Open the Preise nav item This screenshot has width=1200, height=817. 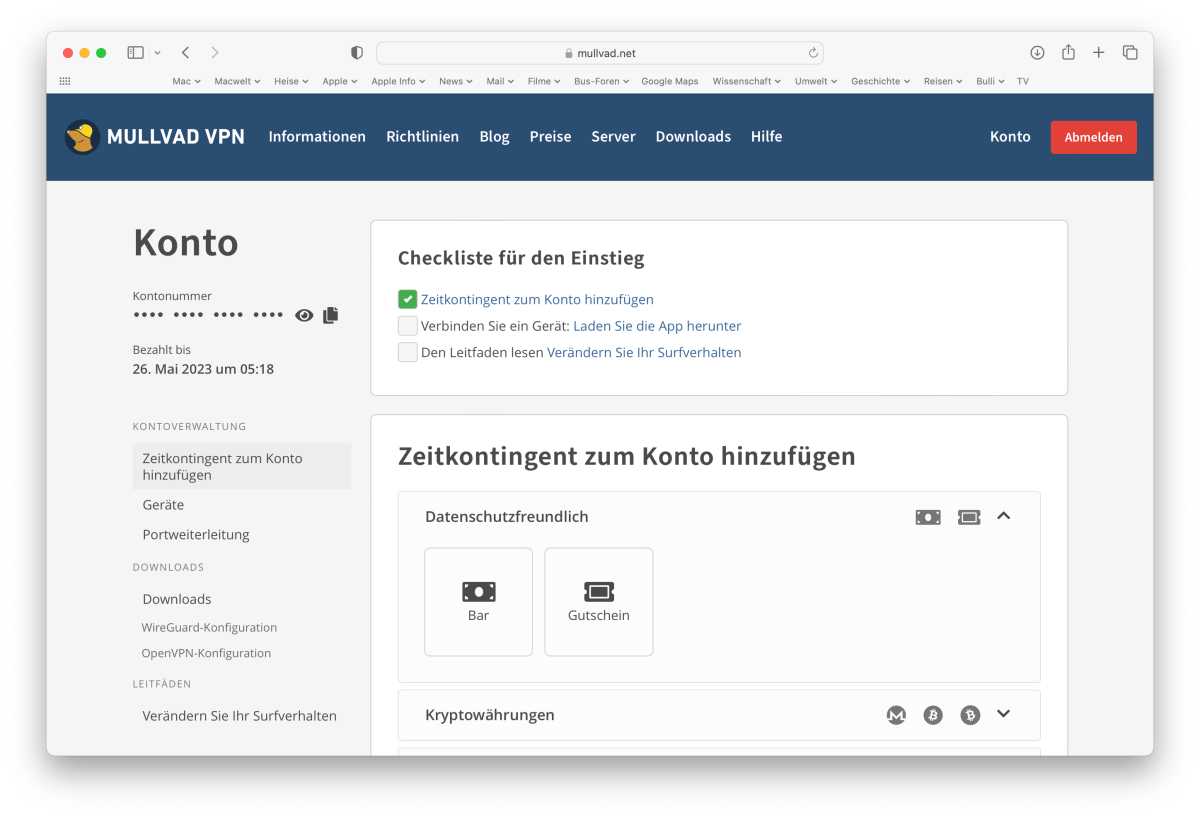pyautogui.click(x=550, y=137)
